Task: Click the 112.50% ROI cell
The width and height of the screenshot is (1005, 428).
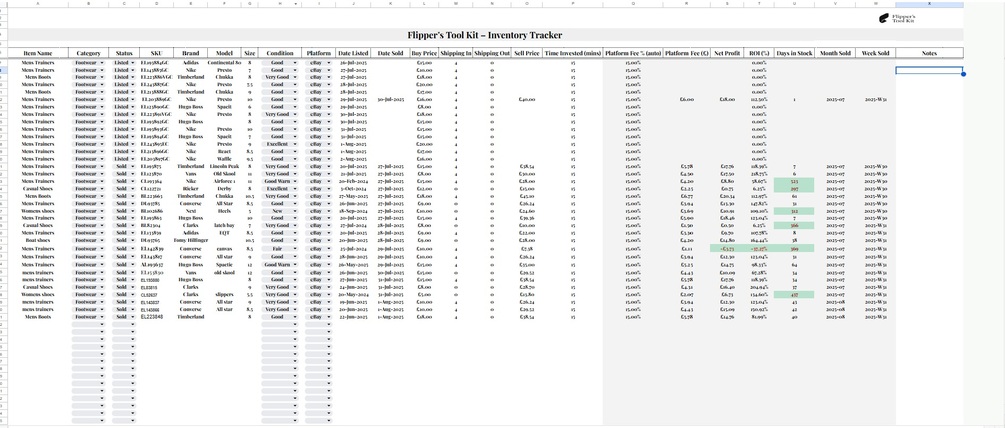Action: 759,100
